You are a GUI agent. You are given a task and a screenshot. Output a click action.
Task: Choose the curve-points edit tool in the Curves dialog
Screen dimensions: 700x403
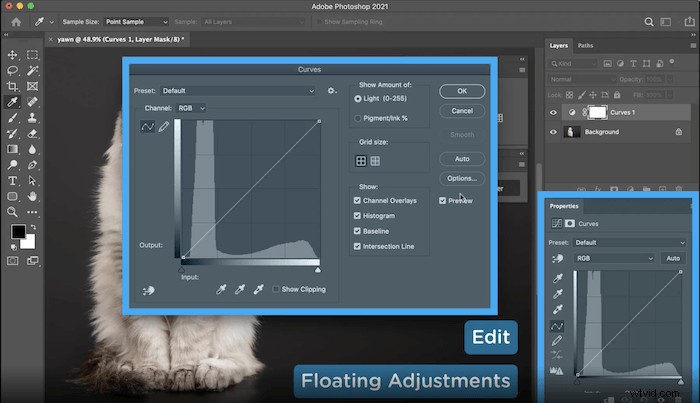tap(147, 127)
